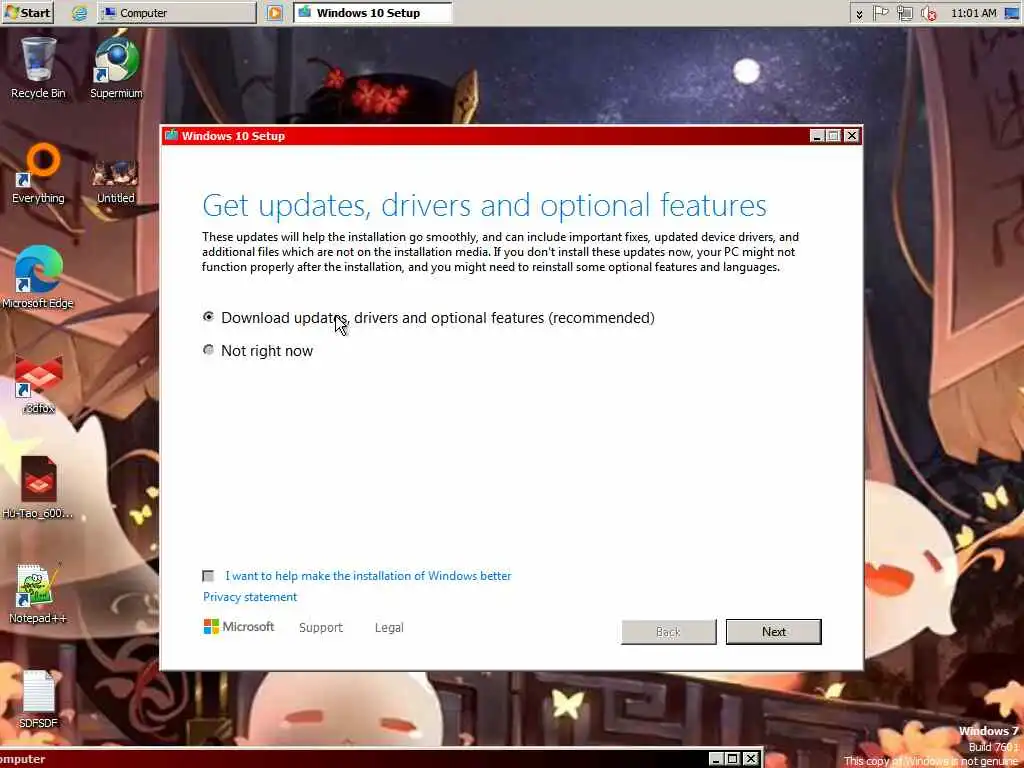Screen dimensions: 1024x768
Task: Launch Microsoft Edge from the desktop
Action: click(x=38, y=278)
